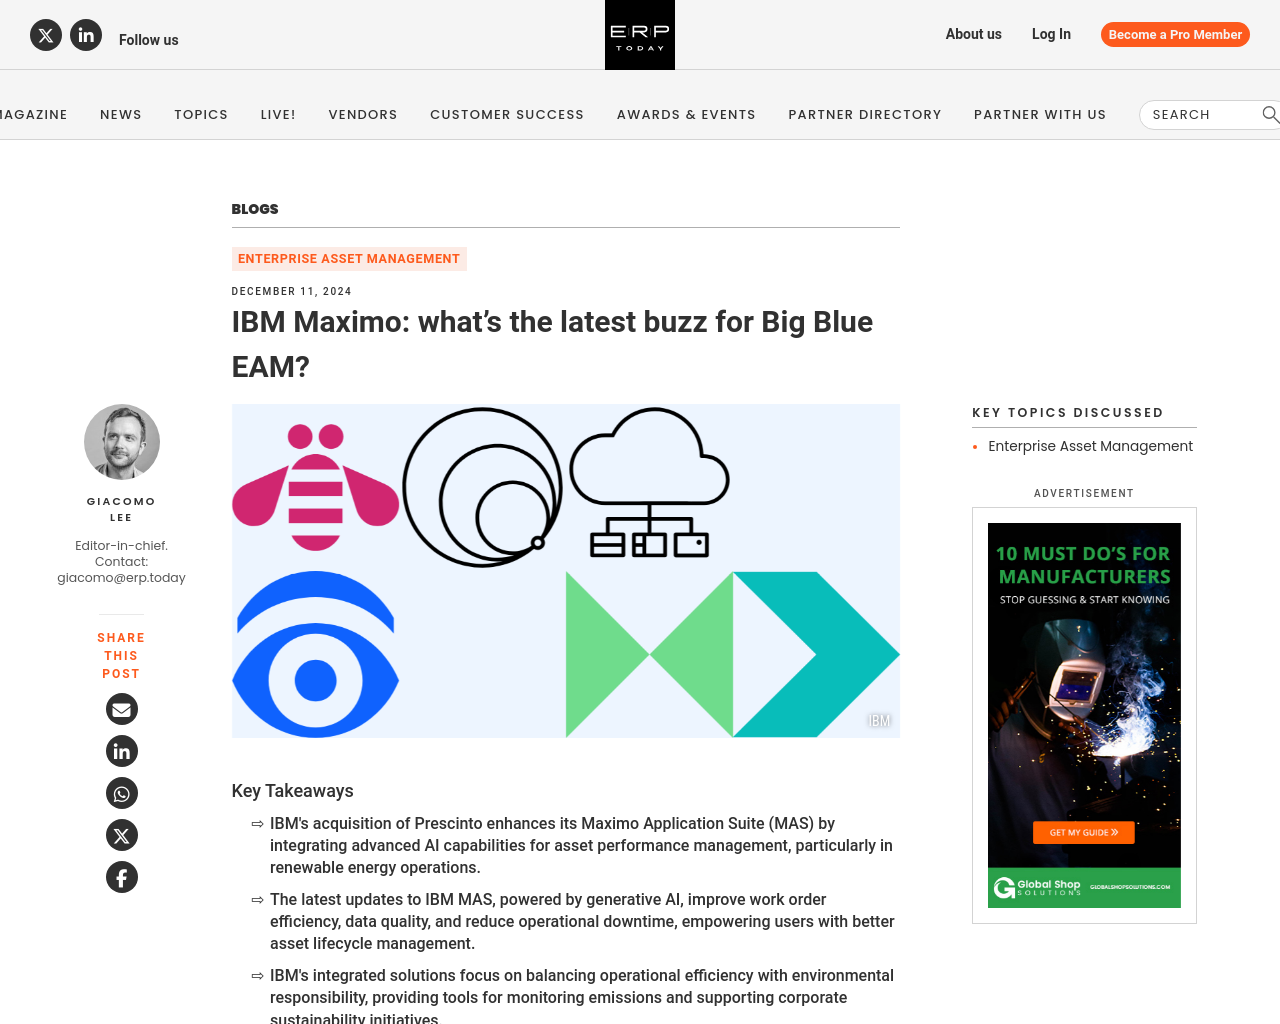This screenshot has height=1024, width=1280.
Task: Open the News menu item
Action: [121, 114]
